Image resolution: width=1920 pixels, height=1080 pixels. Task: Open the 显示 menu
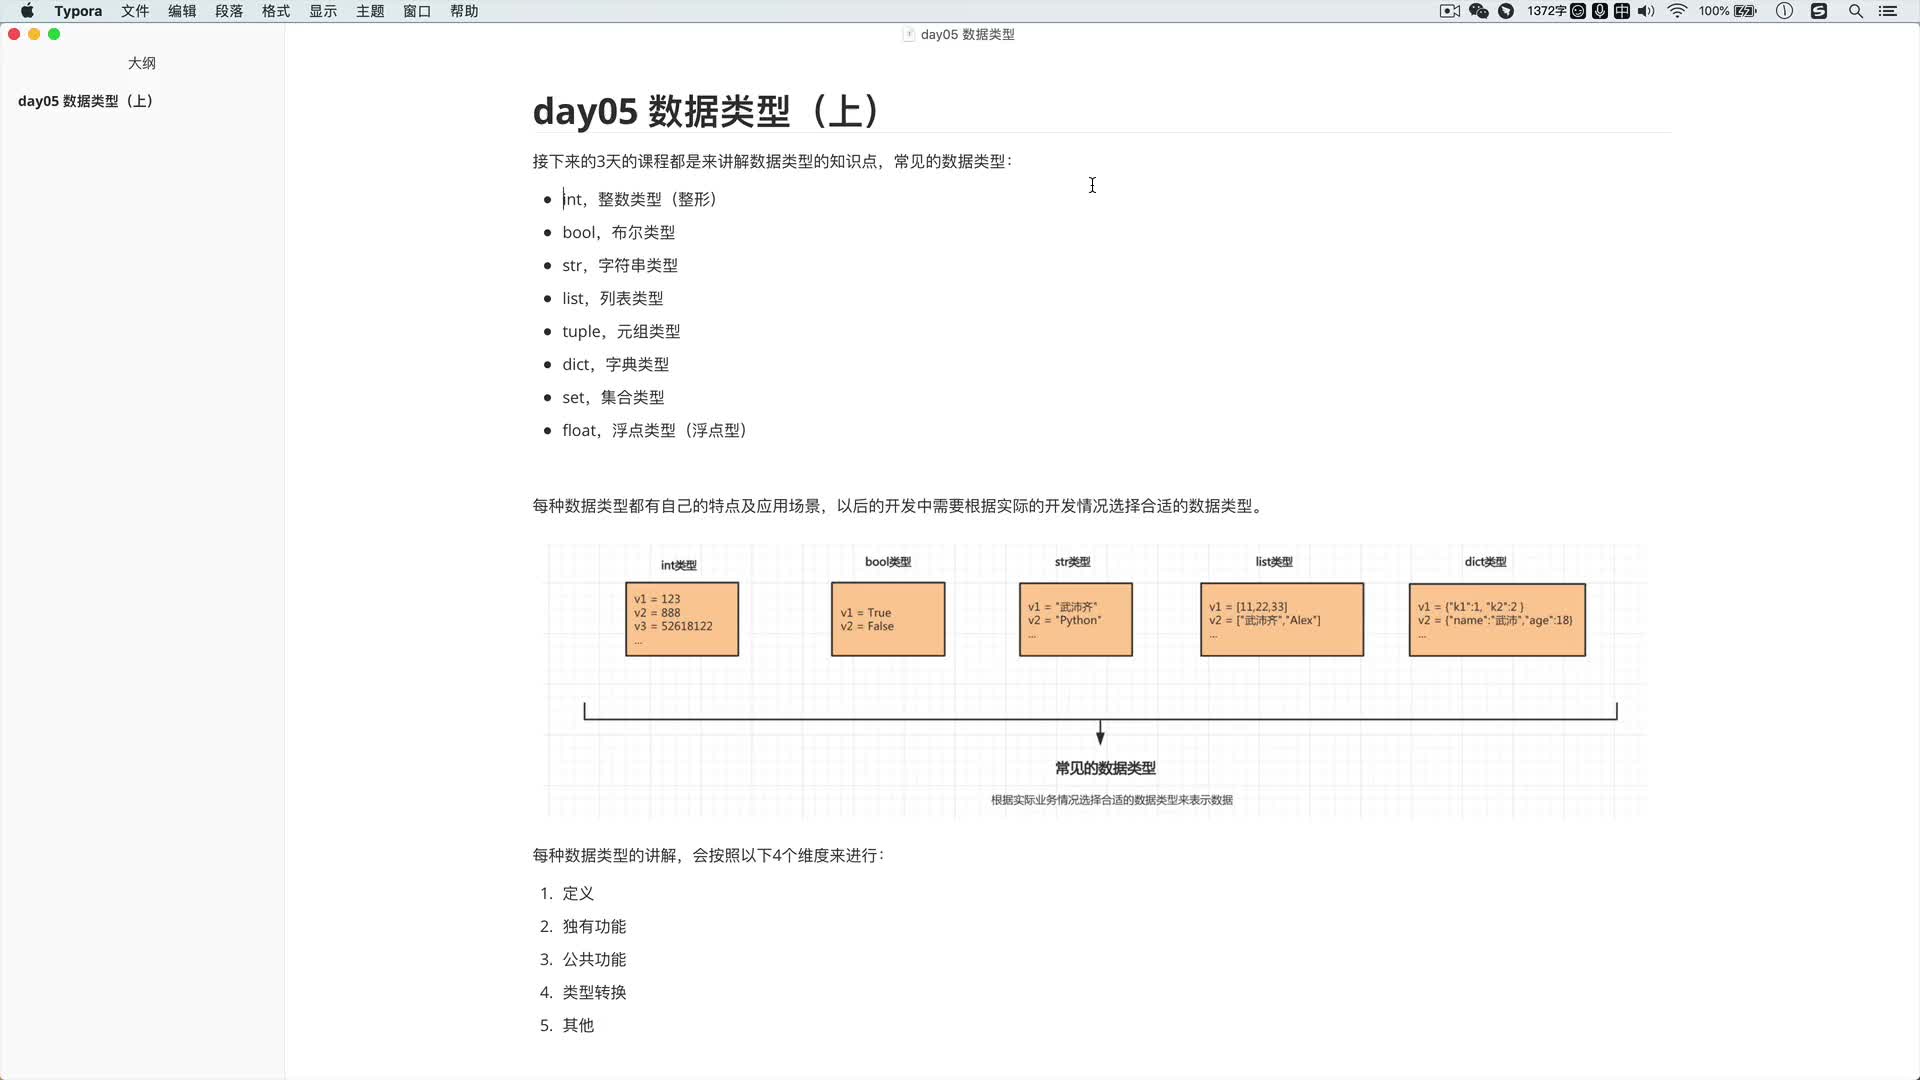323,11
